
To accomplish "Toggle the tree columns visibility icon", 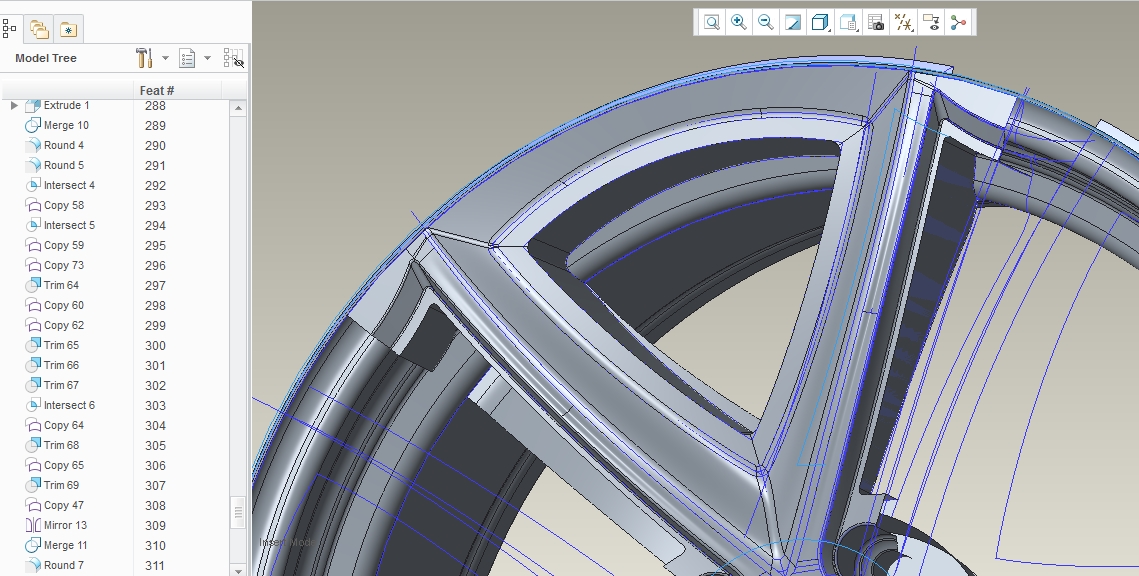I will pyautogui.click(x=233, y=58).
